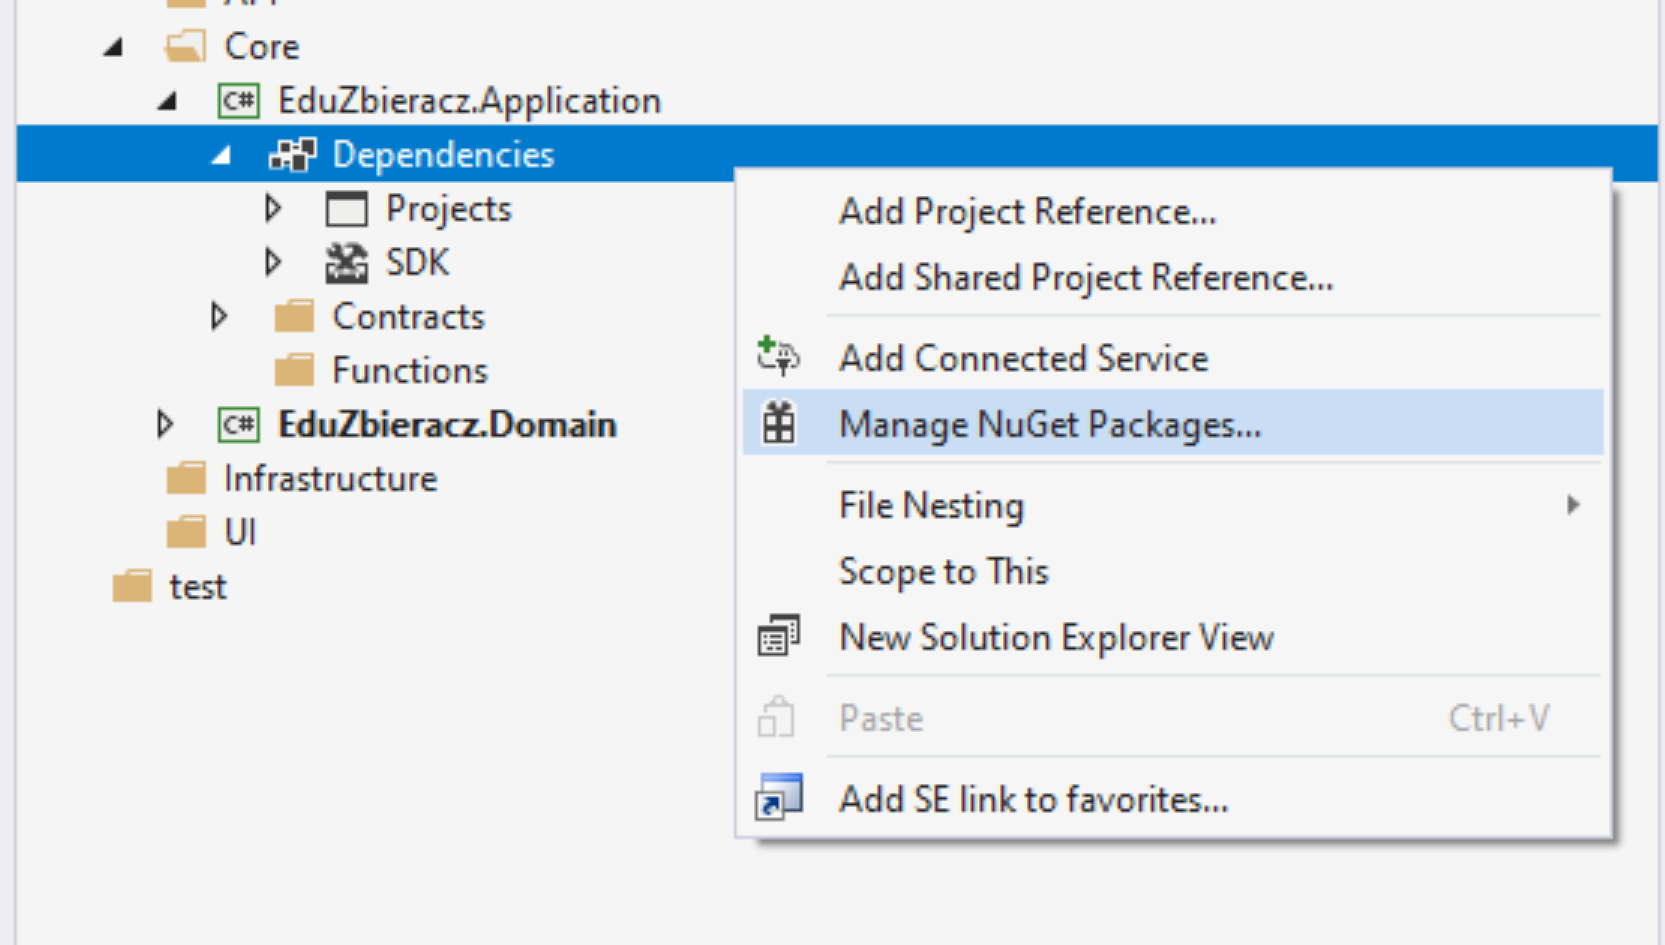Click the Projects node icon
The width and height of the screenshot is (1665, 945).
pyautogui.click(x=347, y=209)
